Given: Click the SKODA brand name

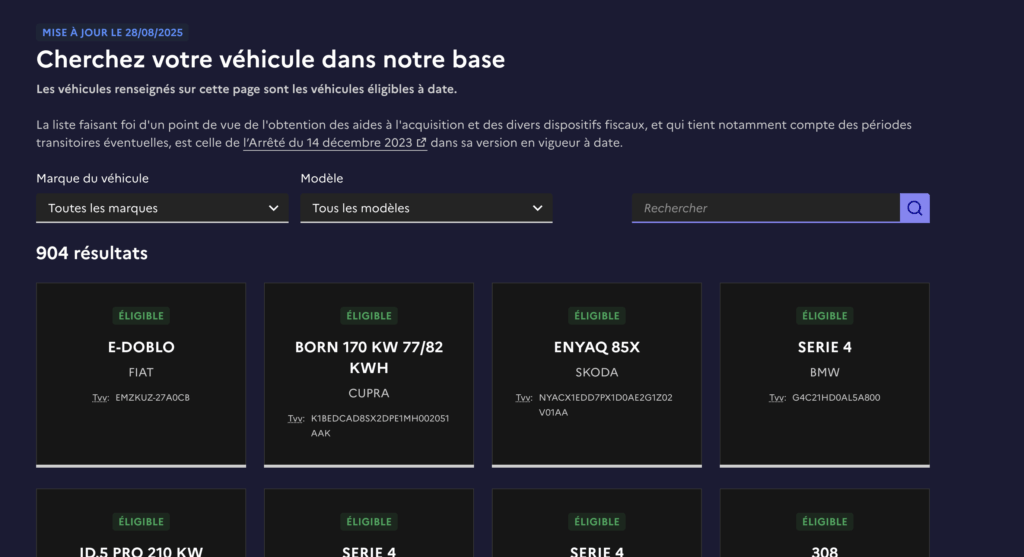Looking at the screenshot, I should pos(597,372).
